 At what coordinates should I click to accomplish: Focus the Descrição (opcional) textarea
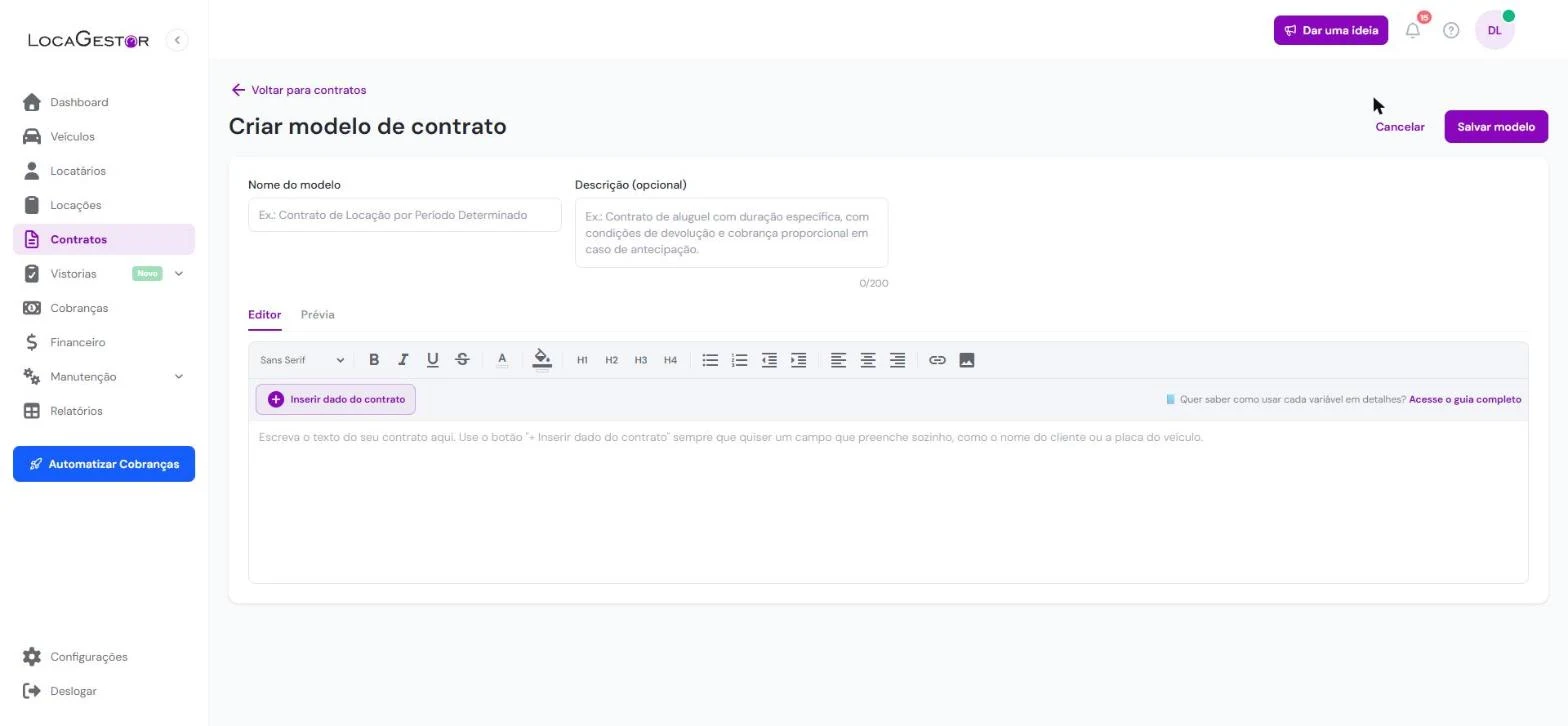pyautogui.click(x=731, y=233)
